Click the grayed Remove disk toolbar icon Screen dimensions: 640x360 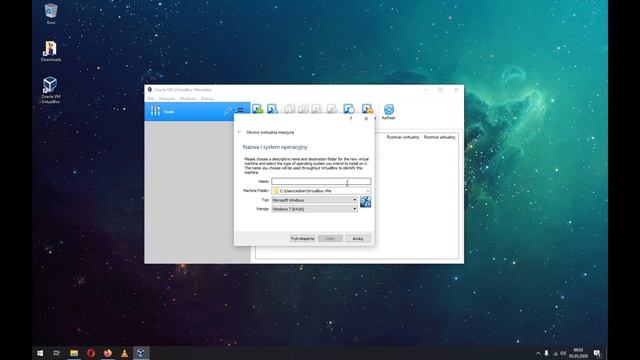(x=317, y=109)
